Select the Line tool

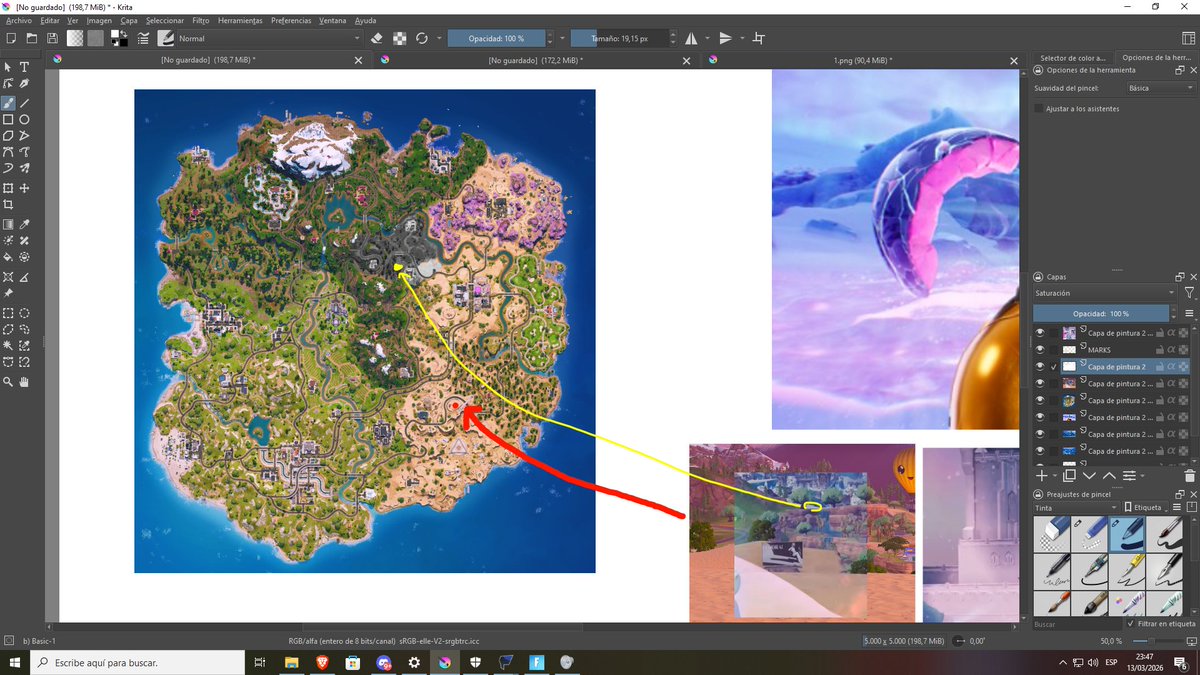coord(24,103)
